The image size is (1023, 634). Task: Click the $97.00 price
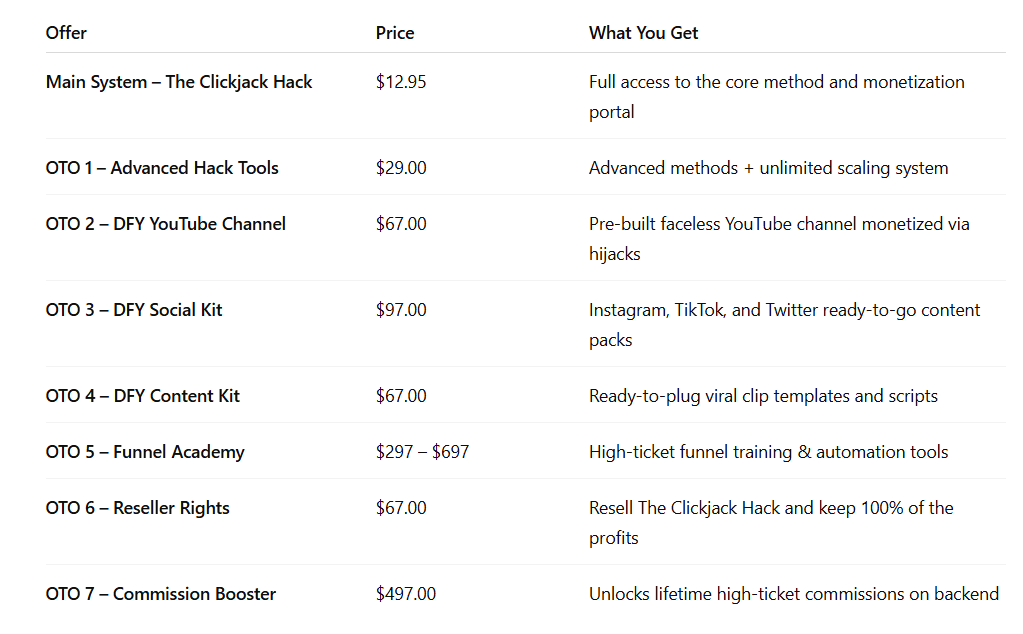click(401, 310)
